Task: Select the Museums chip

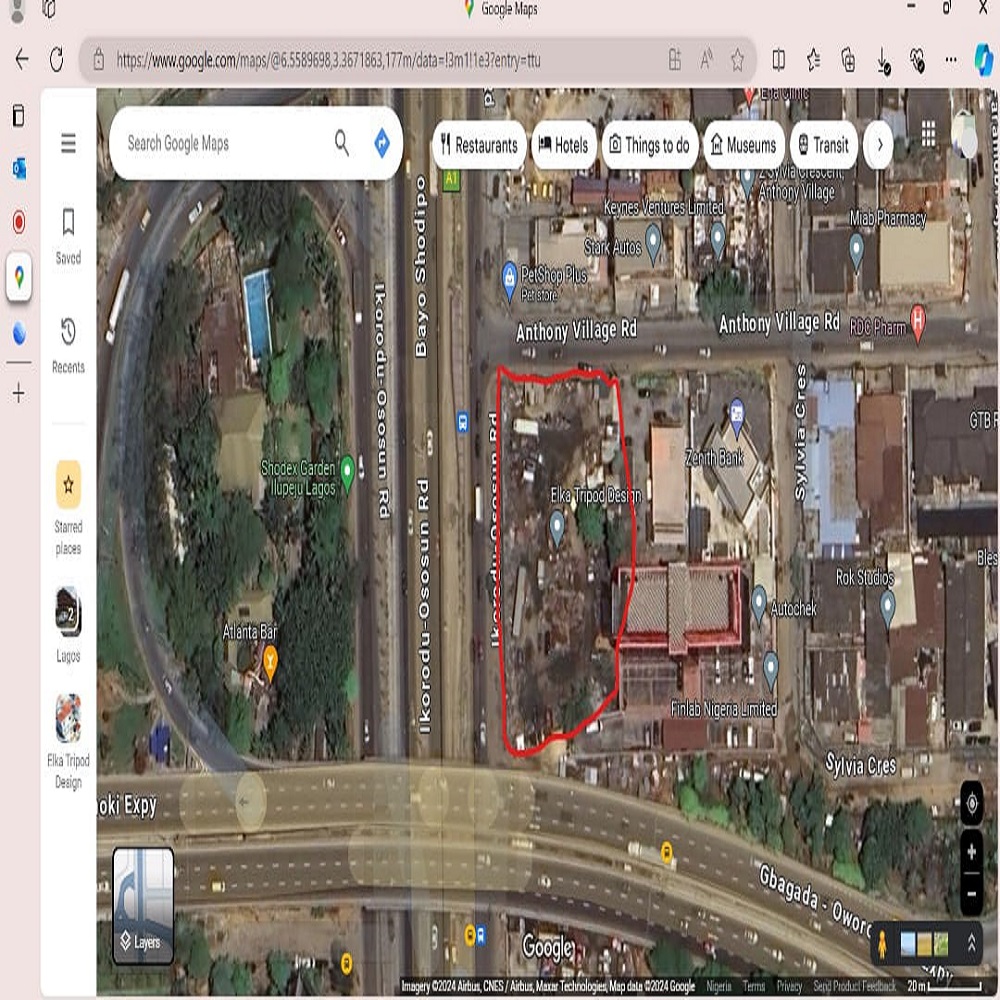Action: tap(744, 145)
